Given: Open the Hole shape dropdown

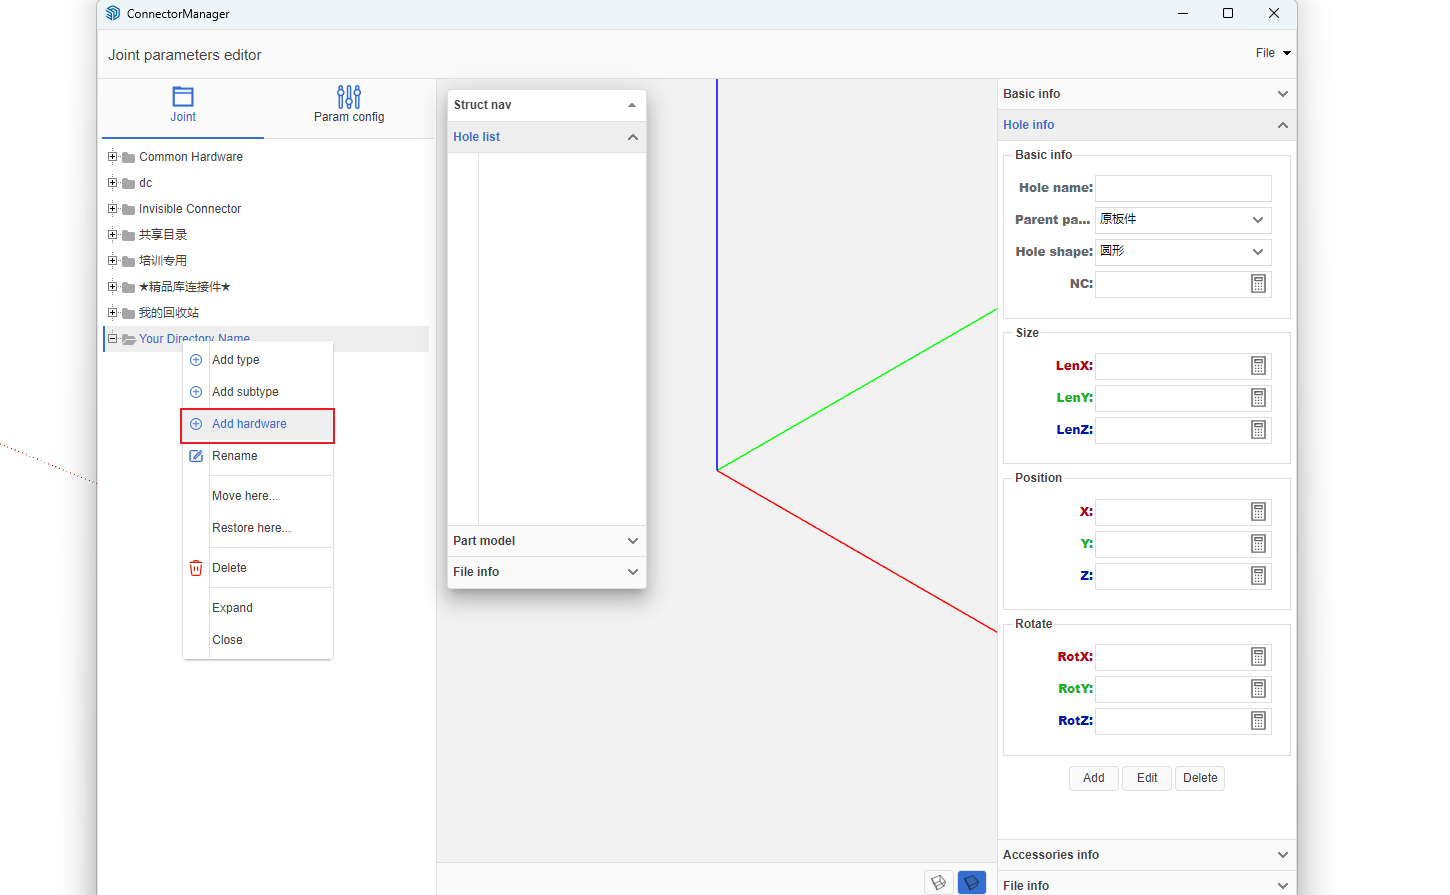Looking at the screenshot, I should click(x=1183, y=252).
